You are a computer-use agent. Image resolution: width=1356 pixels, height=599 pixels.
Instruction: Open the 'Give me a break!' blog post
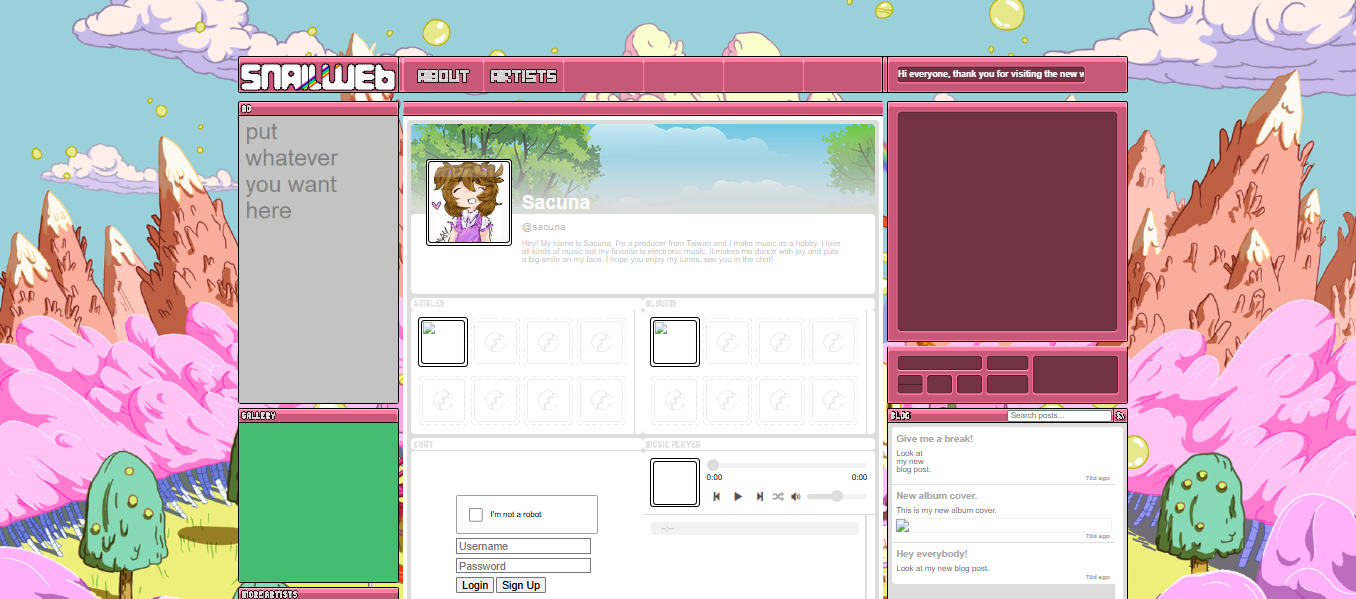coord(934,439)
